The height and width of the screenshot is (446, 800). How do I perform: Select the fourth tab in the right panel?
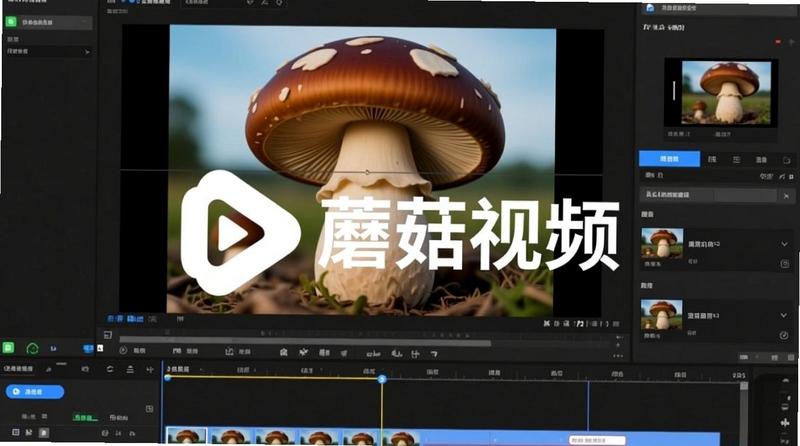pyautogui.click(x=761, y=160)
